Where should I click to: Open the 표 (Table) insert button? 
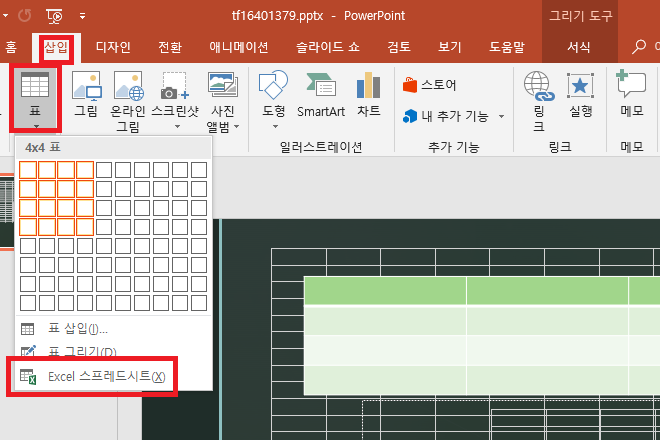[x=35, y=99]
